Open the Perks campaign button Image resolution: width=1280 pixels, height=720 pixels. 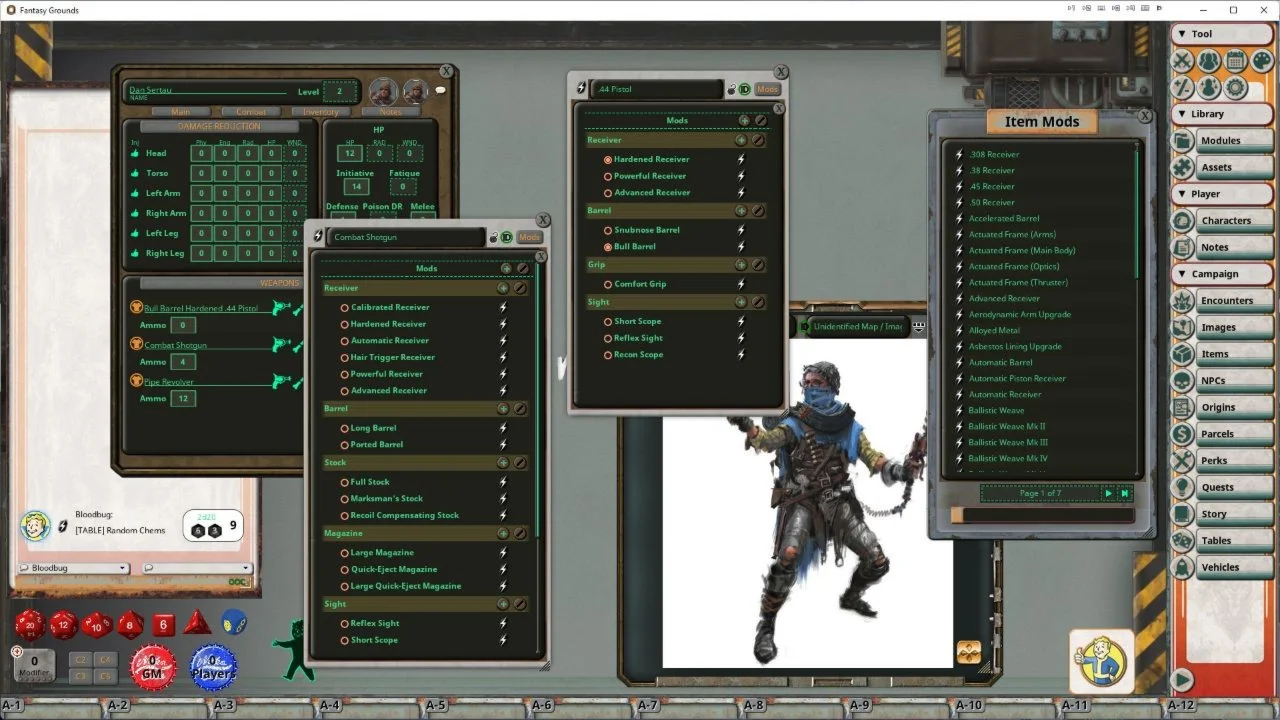(x=1223, y=461)
